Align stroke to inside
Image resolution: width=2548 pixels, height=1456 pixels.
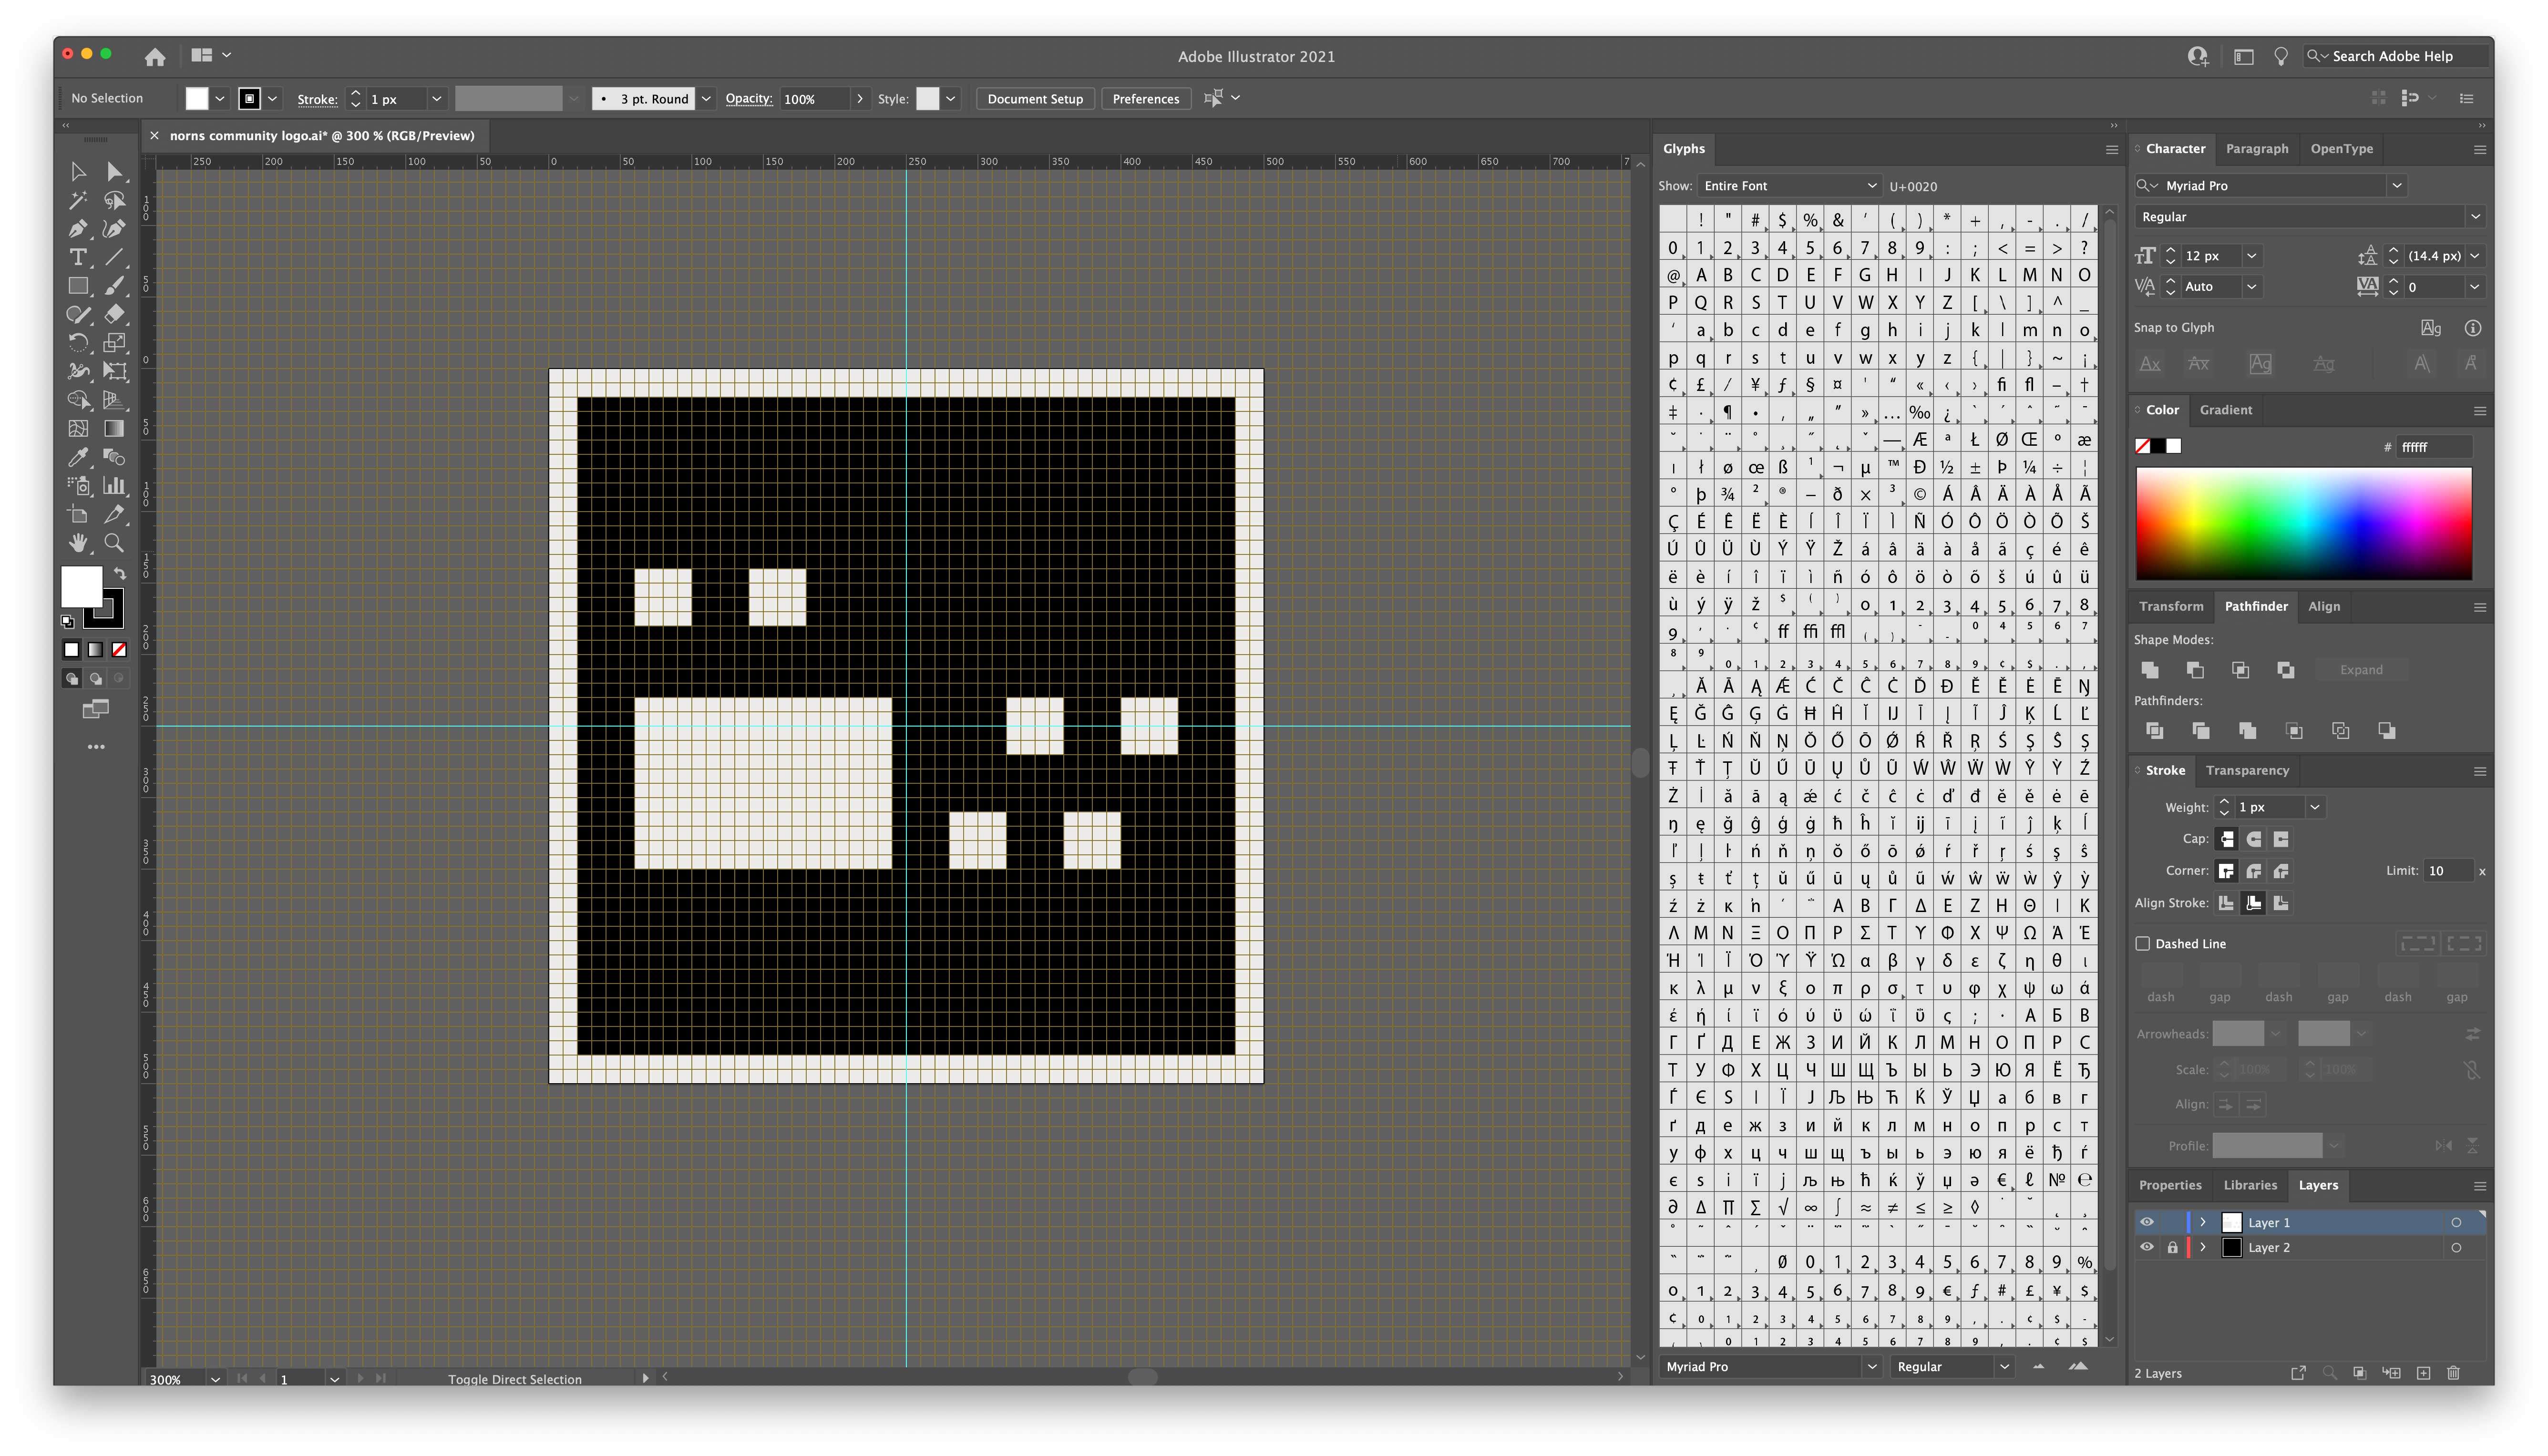[x=2254, y=903]
